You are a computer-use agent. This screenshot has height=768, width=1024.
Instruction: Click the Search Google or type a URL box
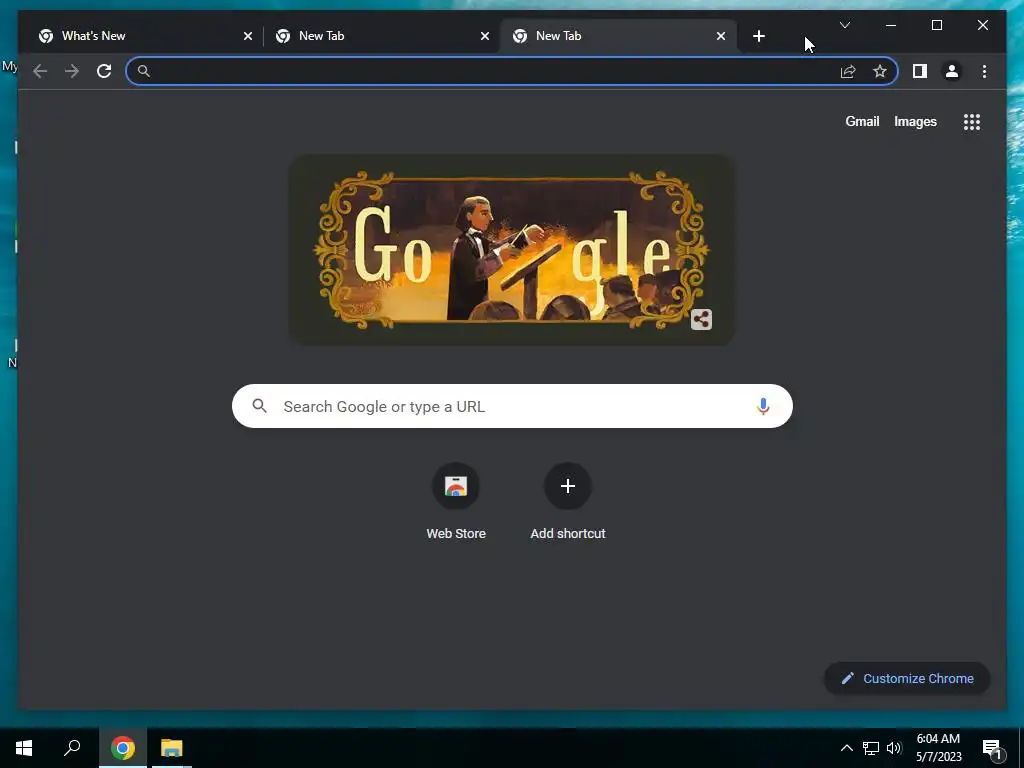coord(512,406)
